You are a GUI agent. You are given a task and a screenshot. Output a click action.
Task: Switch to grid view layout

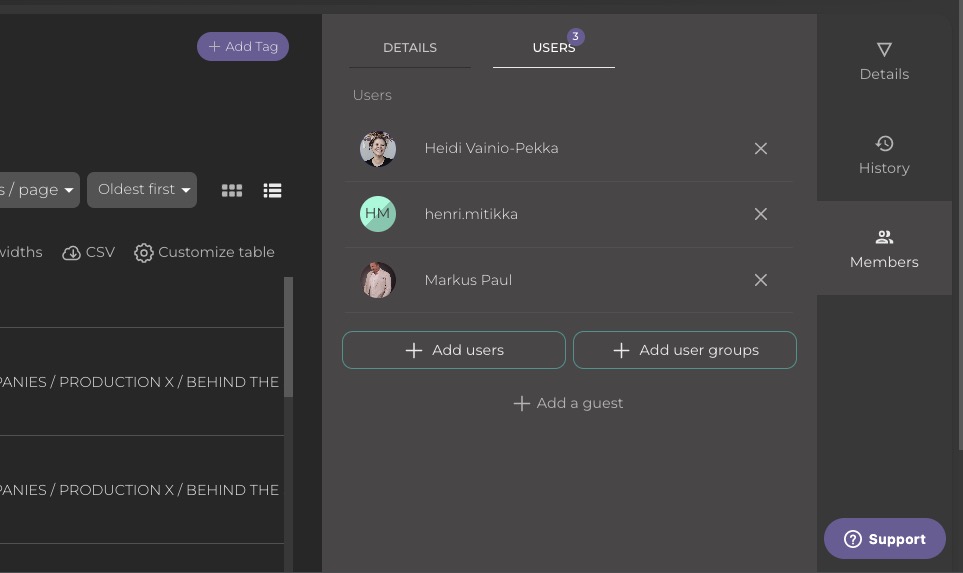coord(232,190)
